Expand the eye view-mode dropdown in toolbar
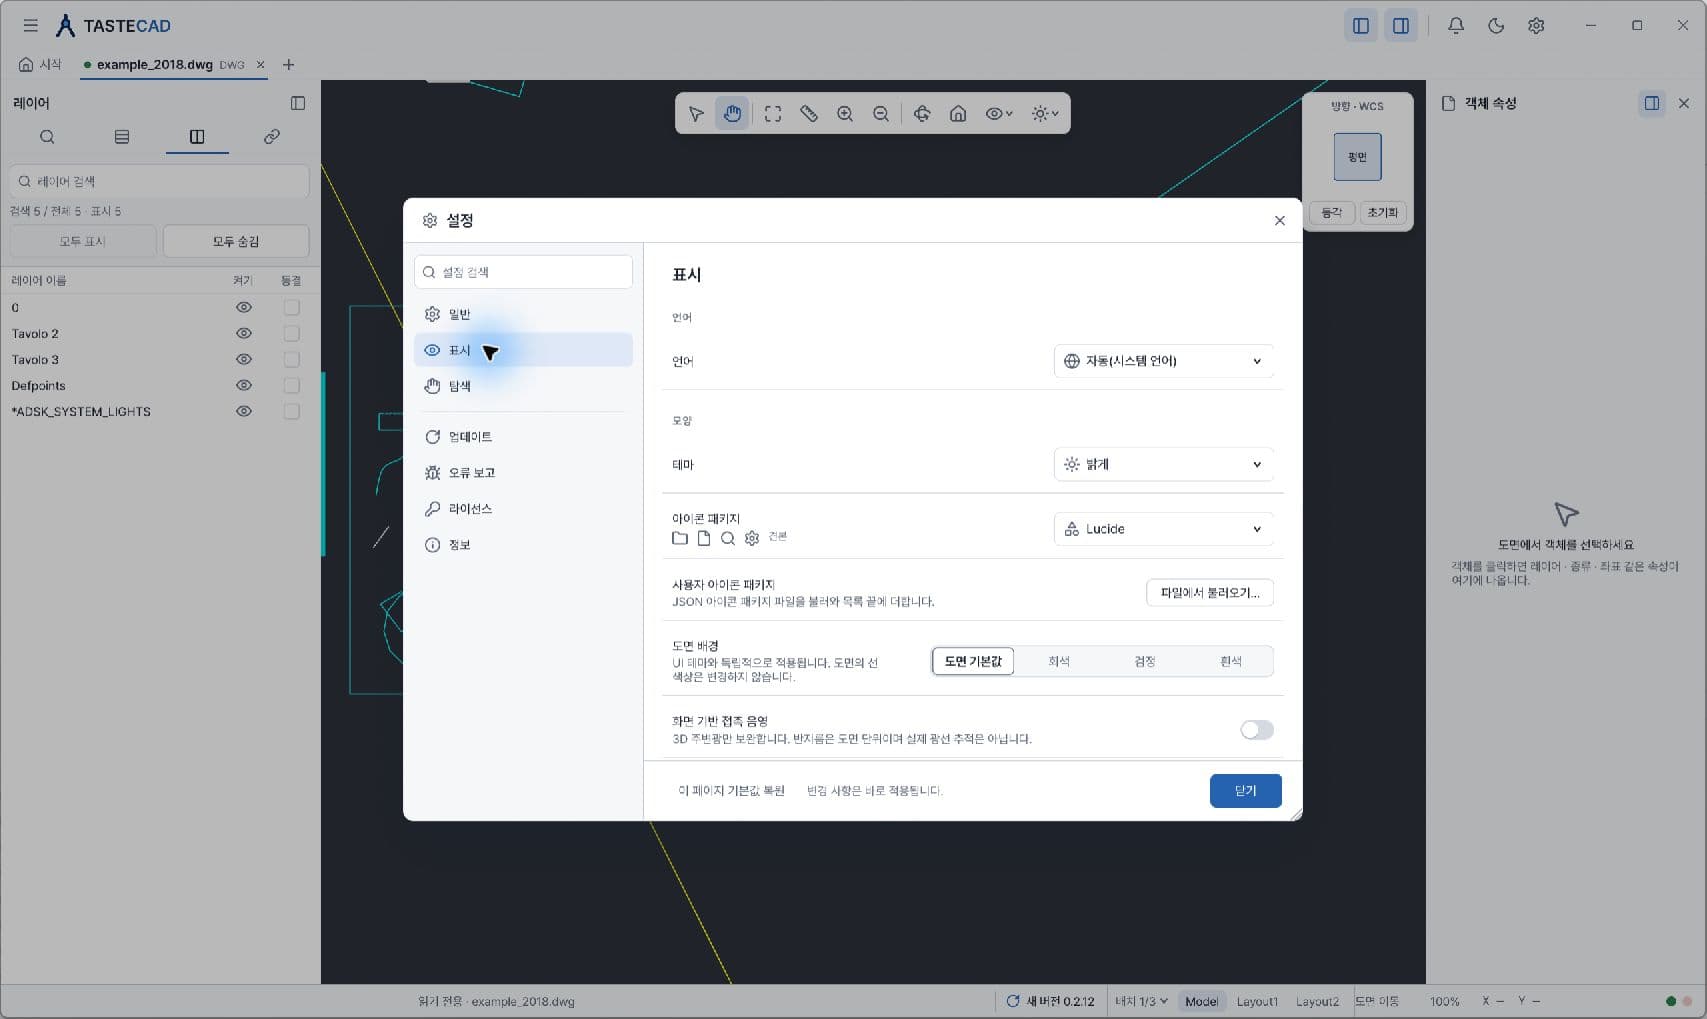This screenshot has width=1707, height=1019. [x=999, y=114]
